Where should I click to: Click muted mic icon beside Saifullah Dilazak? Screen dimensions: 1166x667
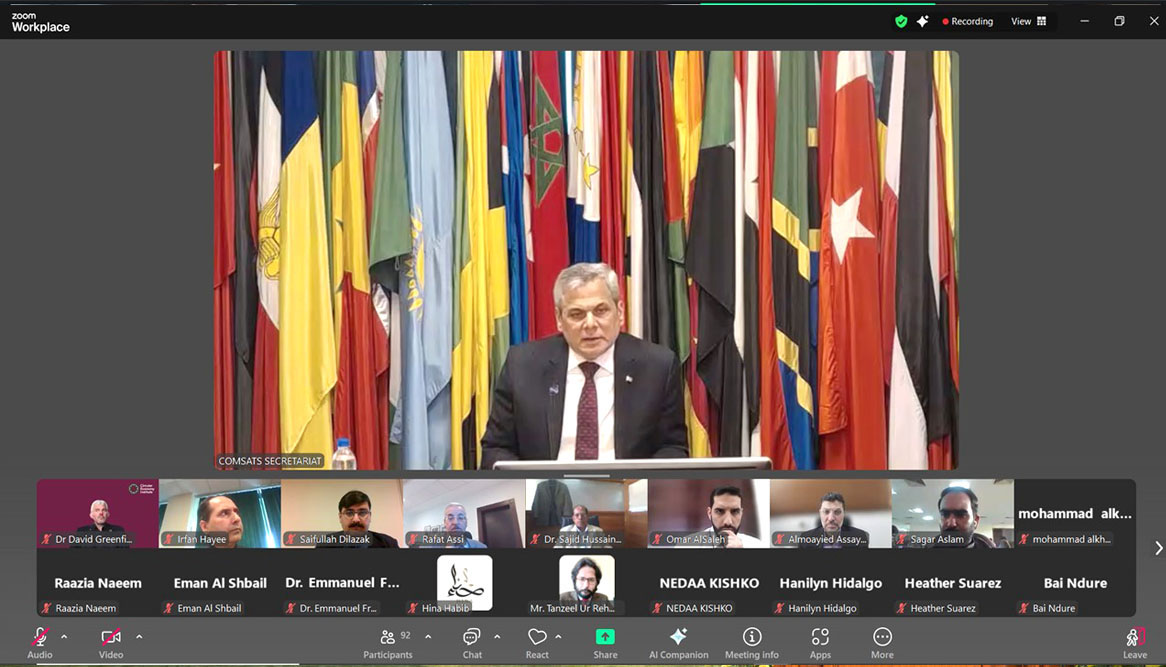(x=291, y=539)
